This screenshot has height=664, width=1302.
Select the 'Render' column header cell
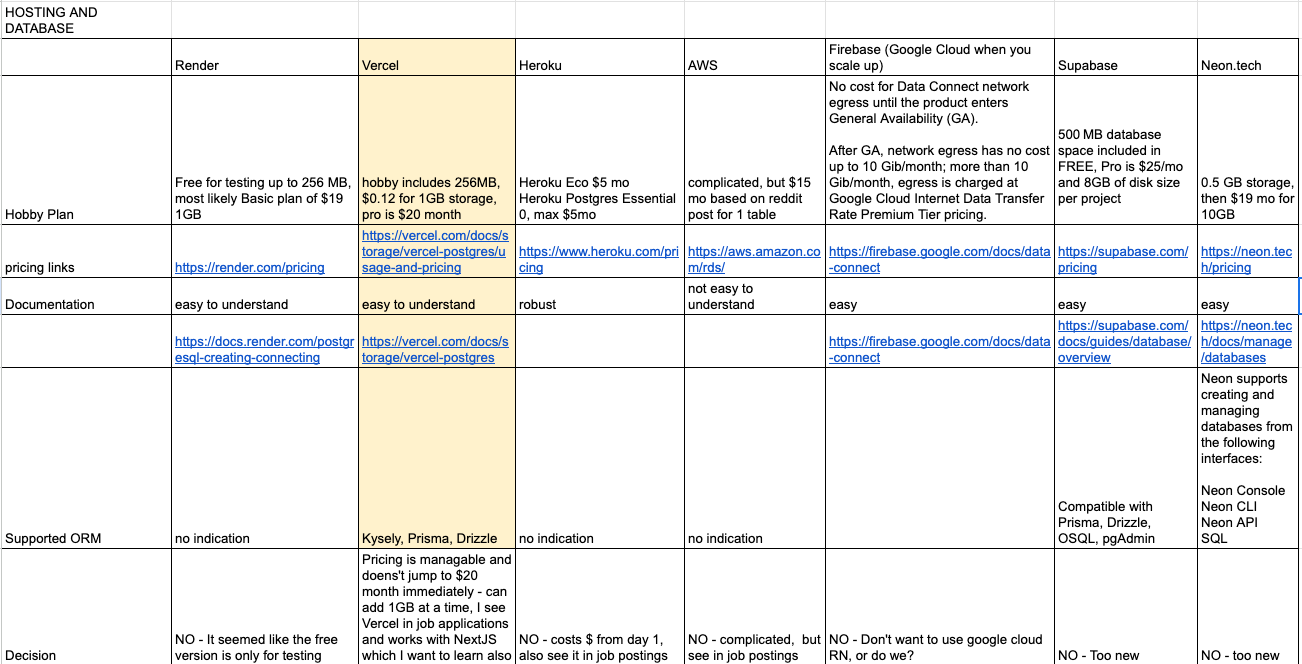[264, 58]
